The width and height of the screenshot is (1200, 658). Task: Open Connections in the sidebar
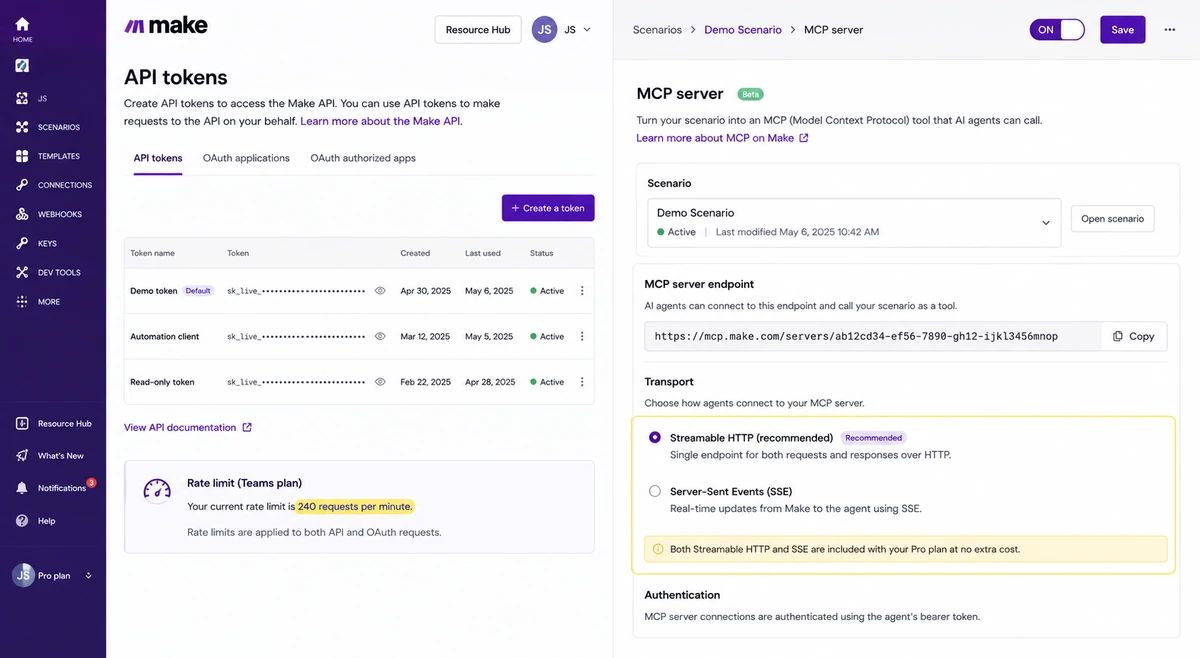[53, 185]
